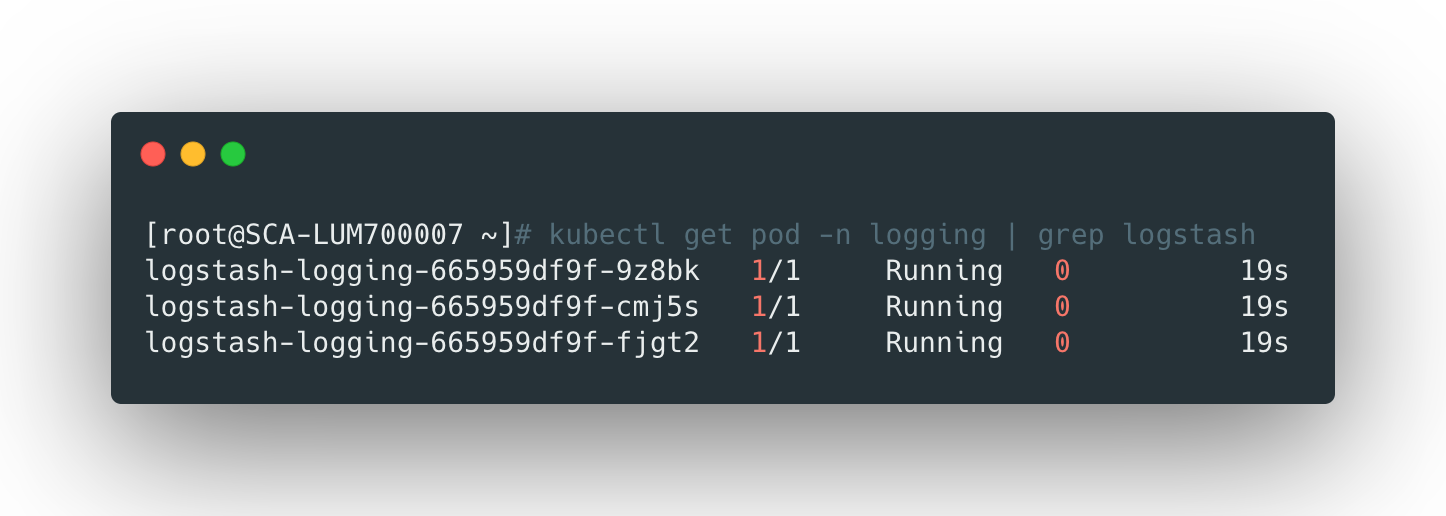Click the 19s age of the fjgt2 pod
The image size is (1446, 516).
pyautogui.click(x=1264, y=343)
